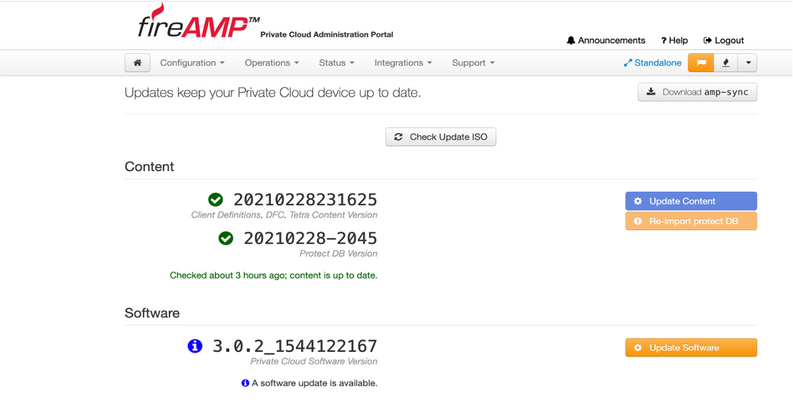
Task: Open the Status menu
Action: tap(336, 63)
